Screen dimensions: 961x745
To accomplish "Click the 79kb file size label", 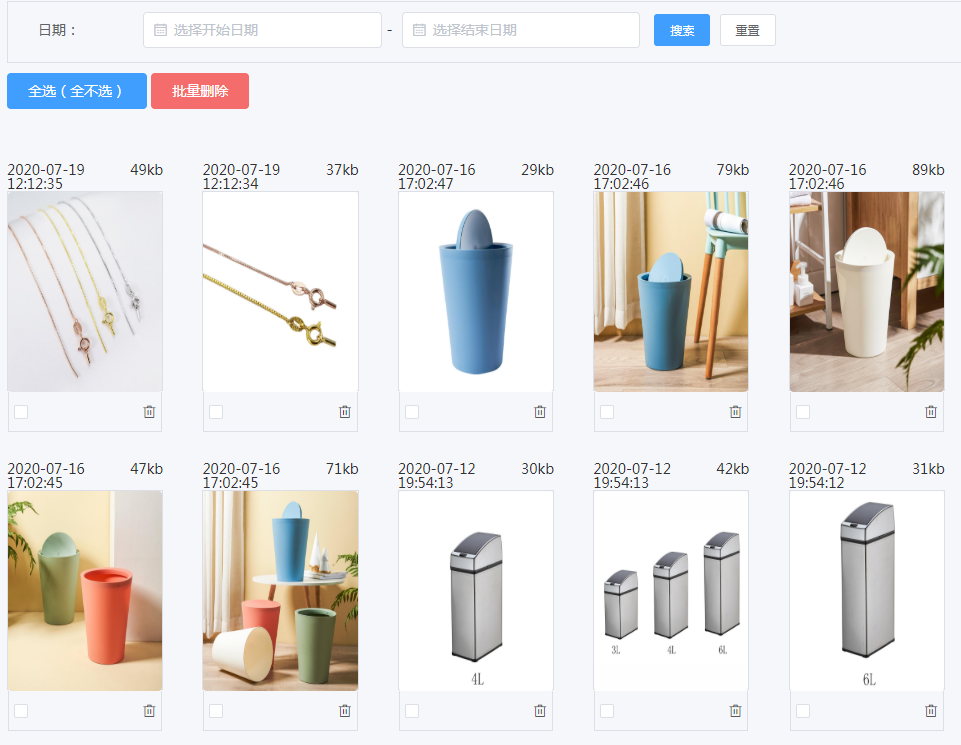I will 733,170.
